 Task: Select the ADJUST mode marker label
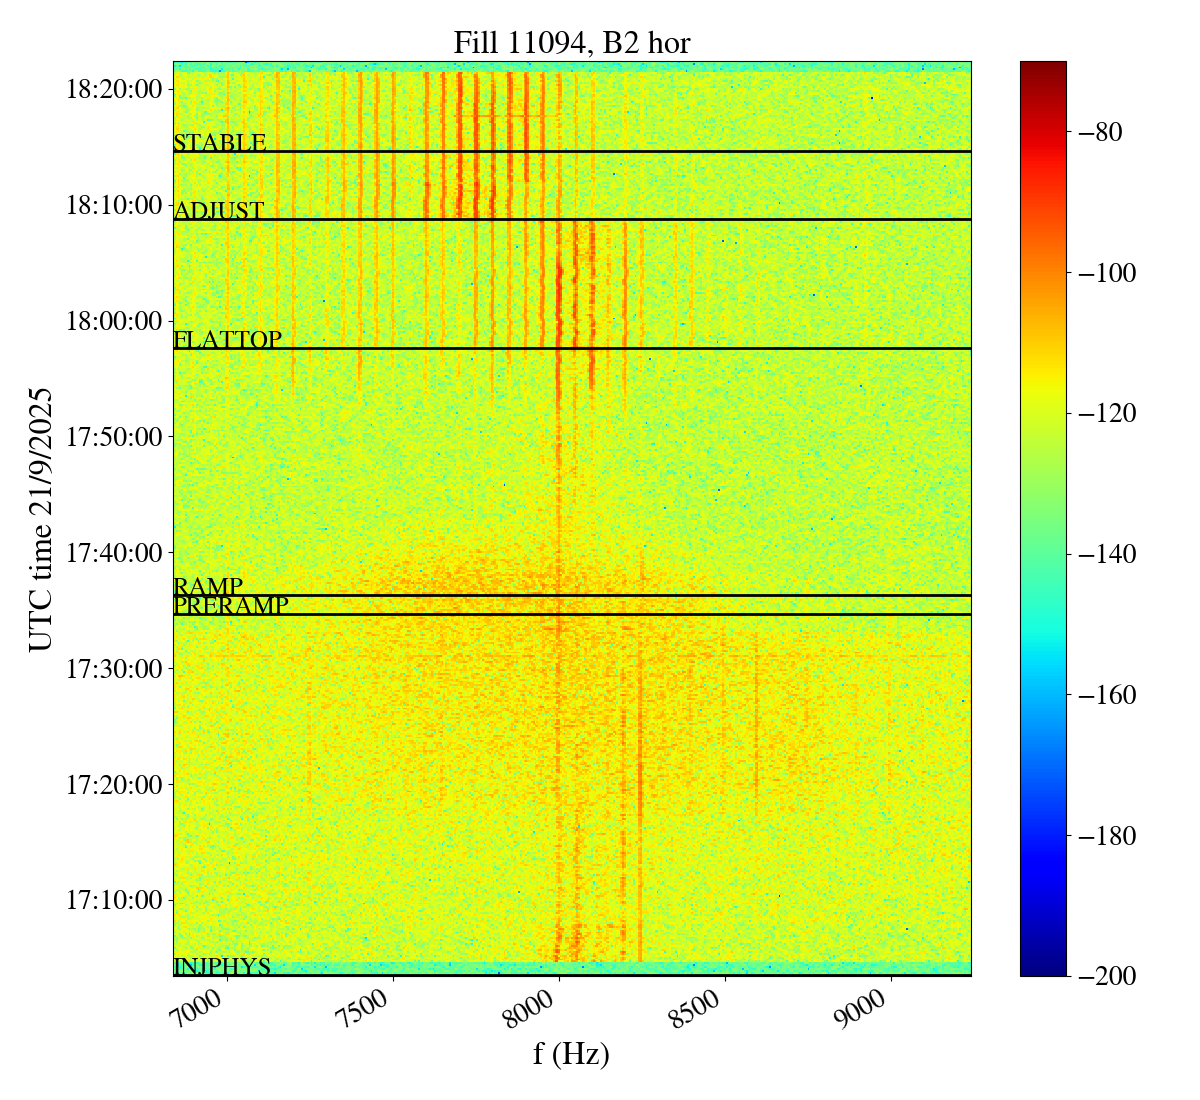click(x=219, y=211)
